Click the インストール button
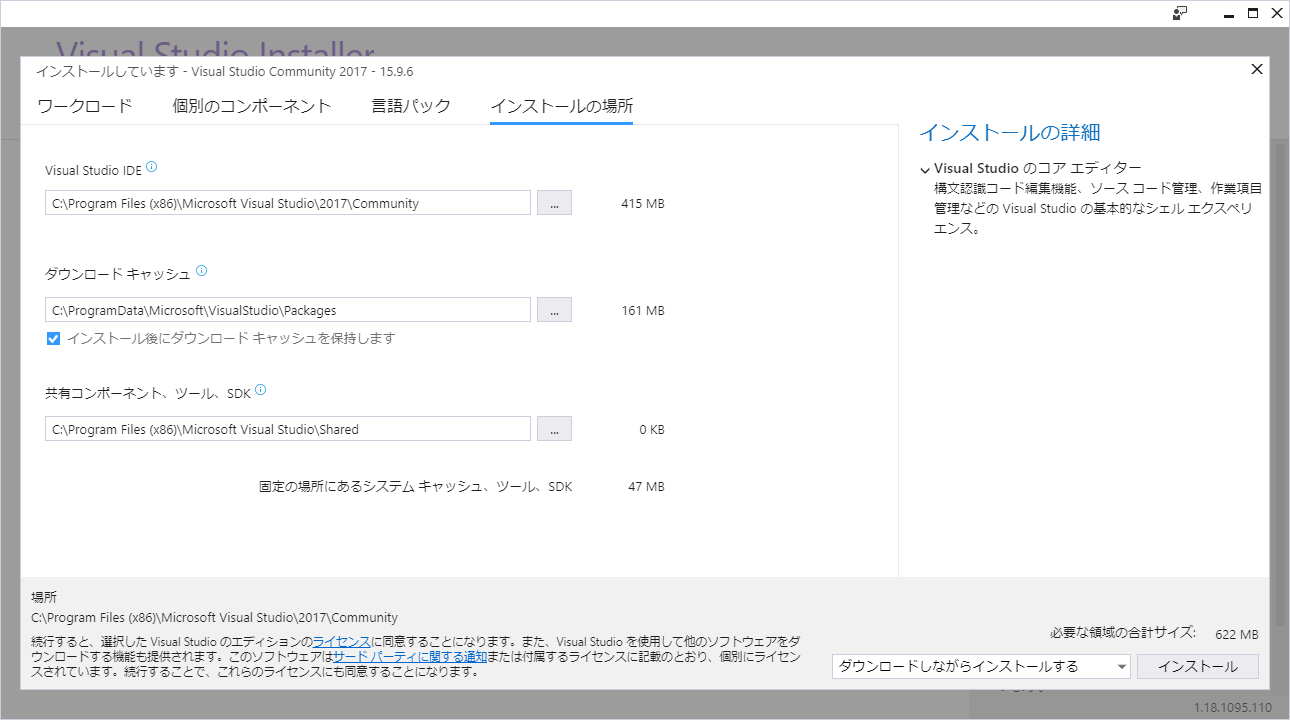Image resolution: width=1290 pixels, height=720 pixels. tap(1198, 666)
